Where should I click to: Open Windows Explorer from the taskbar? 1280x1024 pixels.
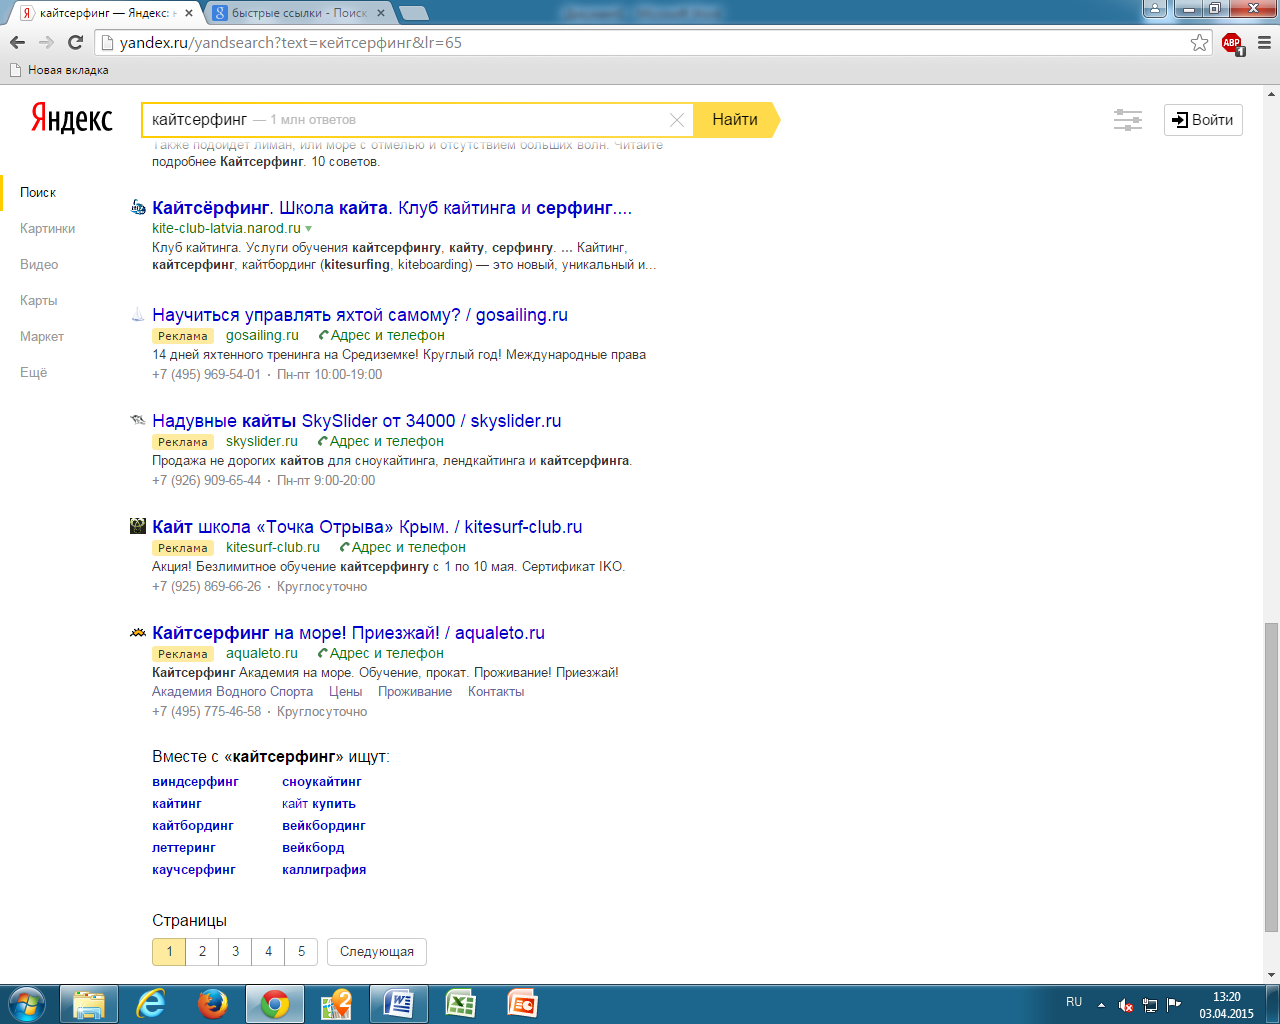pyautogui.click(x=89, y=1004)
